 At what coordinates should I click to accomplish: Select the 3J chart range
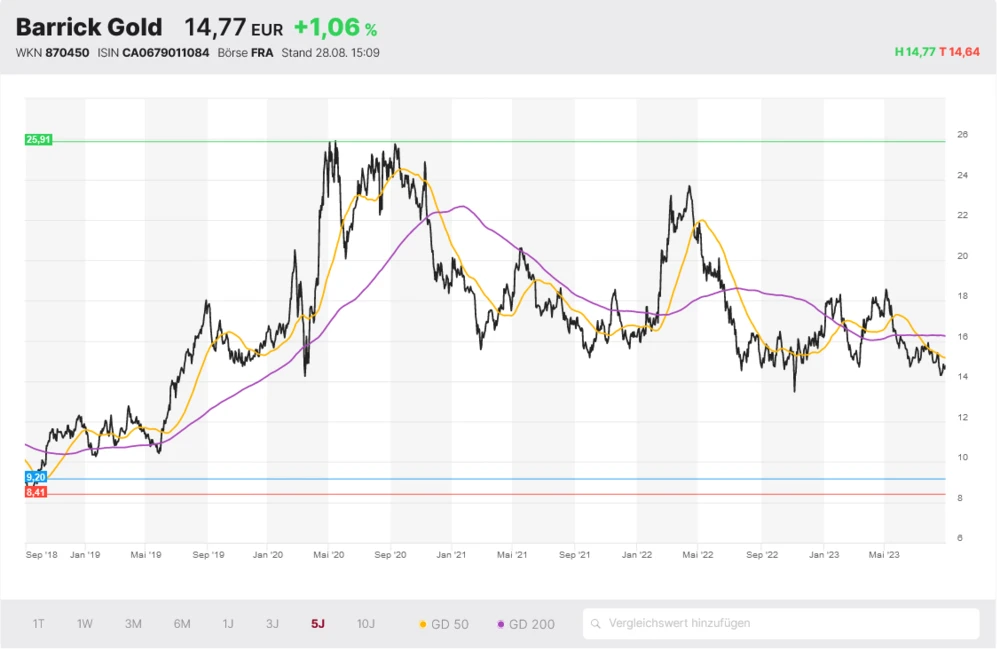(272, 624)
